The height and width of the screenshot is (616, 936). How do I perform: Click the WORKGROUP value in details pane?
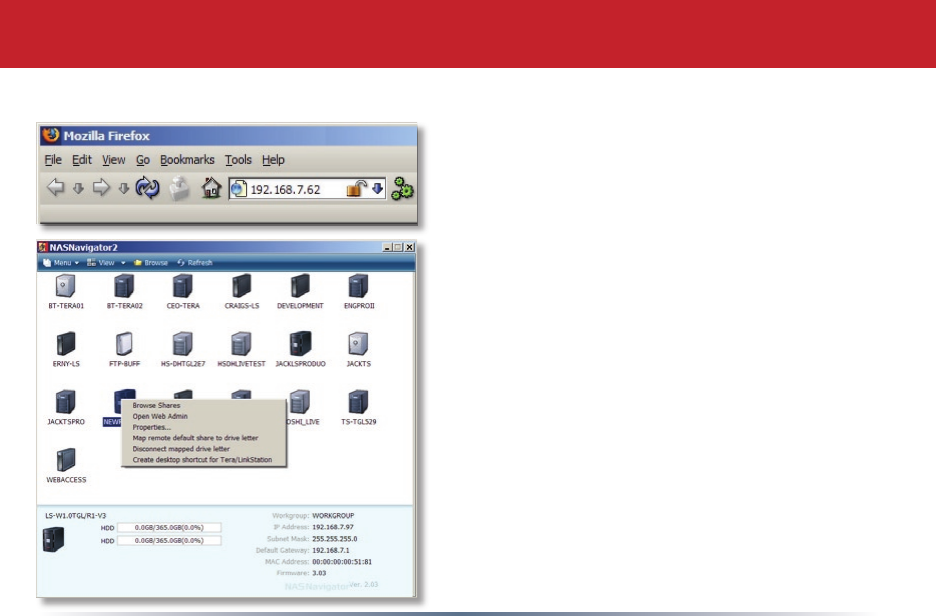pos(333,516)
